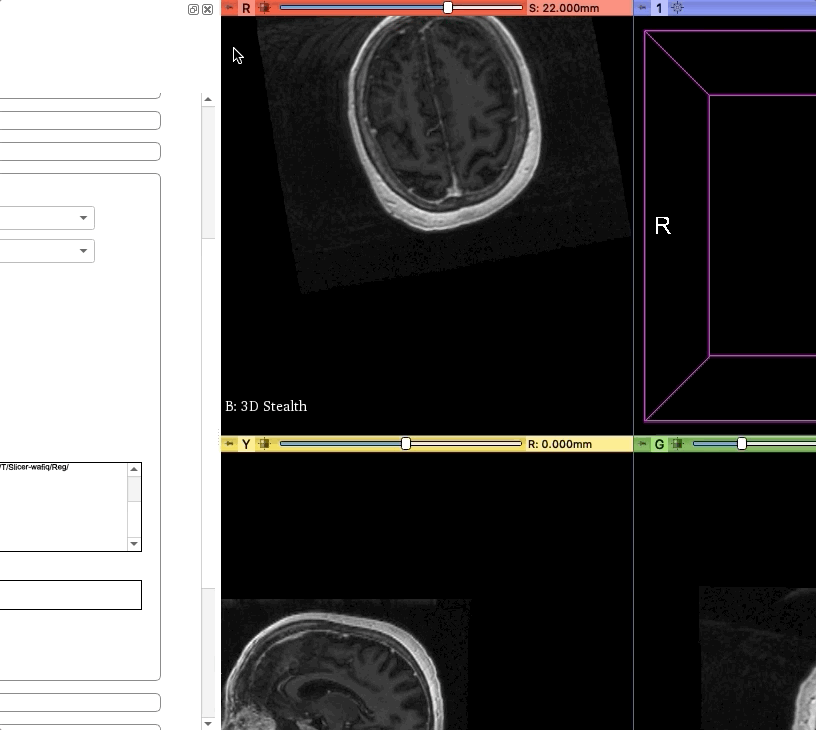Screen dimensions: 816x730
Task: Click the empty input field below path box
Action: [x=71, y=595]
